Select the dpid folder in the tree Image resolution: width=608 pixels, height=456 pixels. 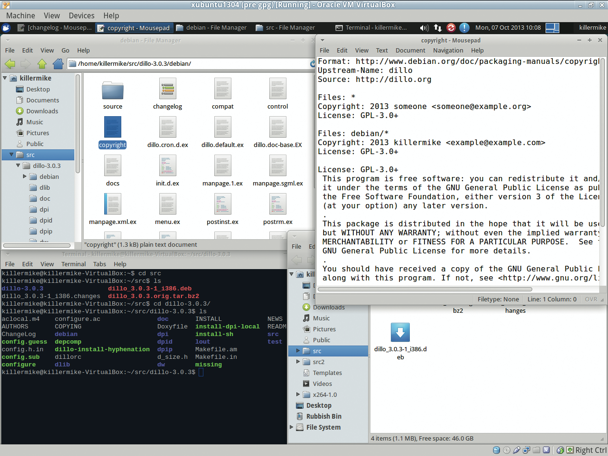coord(46,220)
